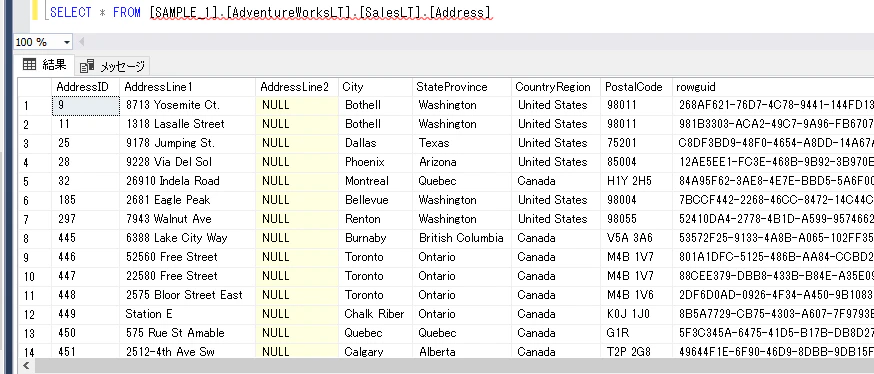The height and width of the screenshot is (374, 874).
Task: Open the 100 % zoom dropdown
Action: [67, 42]
